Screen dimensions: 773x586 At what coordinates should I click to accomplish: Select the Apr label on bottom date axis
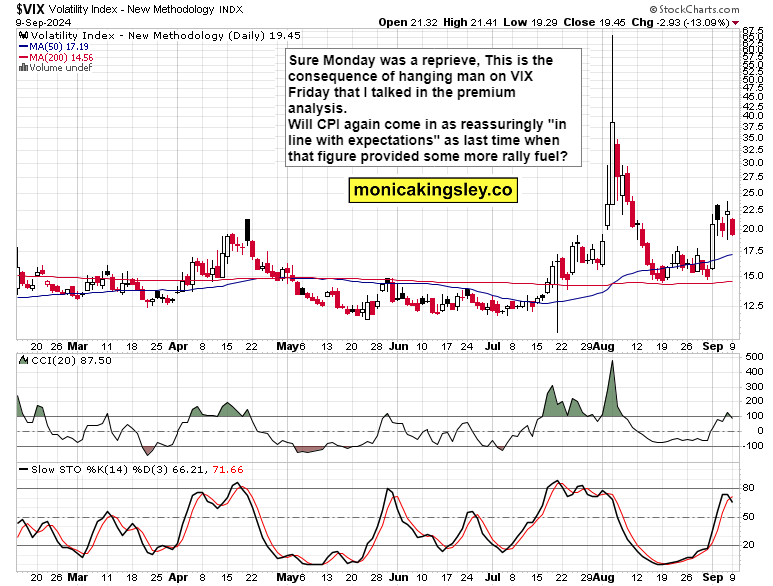178,577
